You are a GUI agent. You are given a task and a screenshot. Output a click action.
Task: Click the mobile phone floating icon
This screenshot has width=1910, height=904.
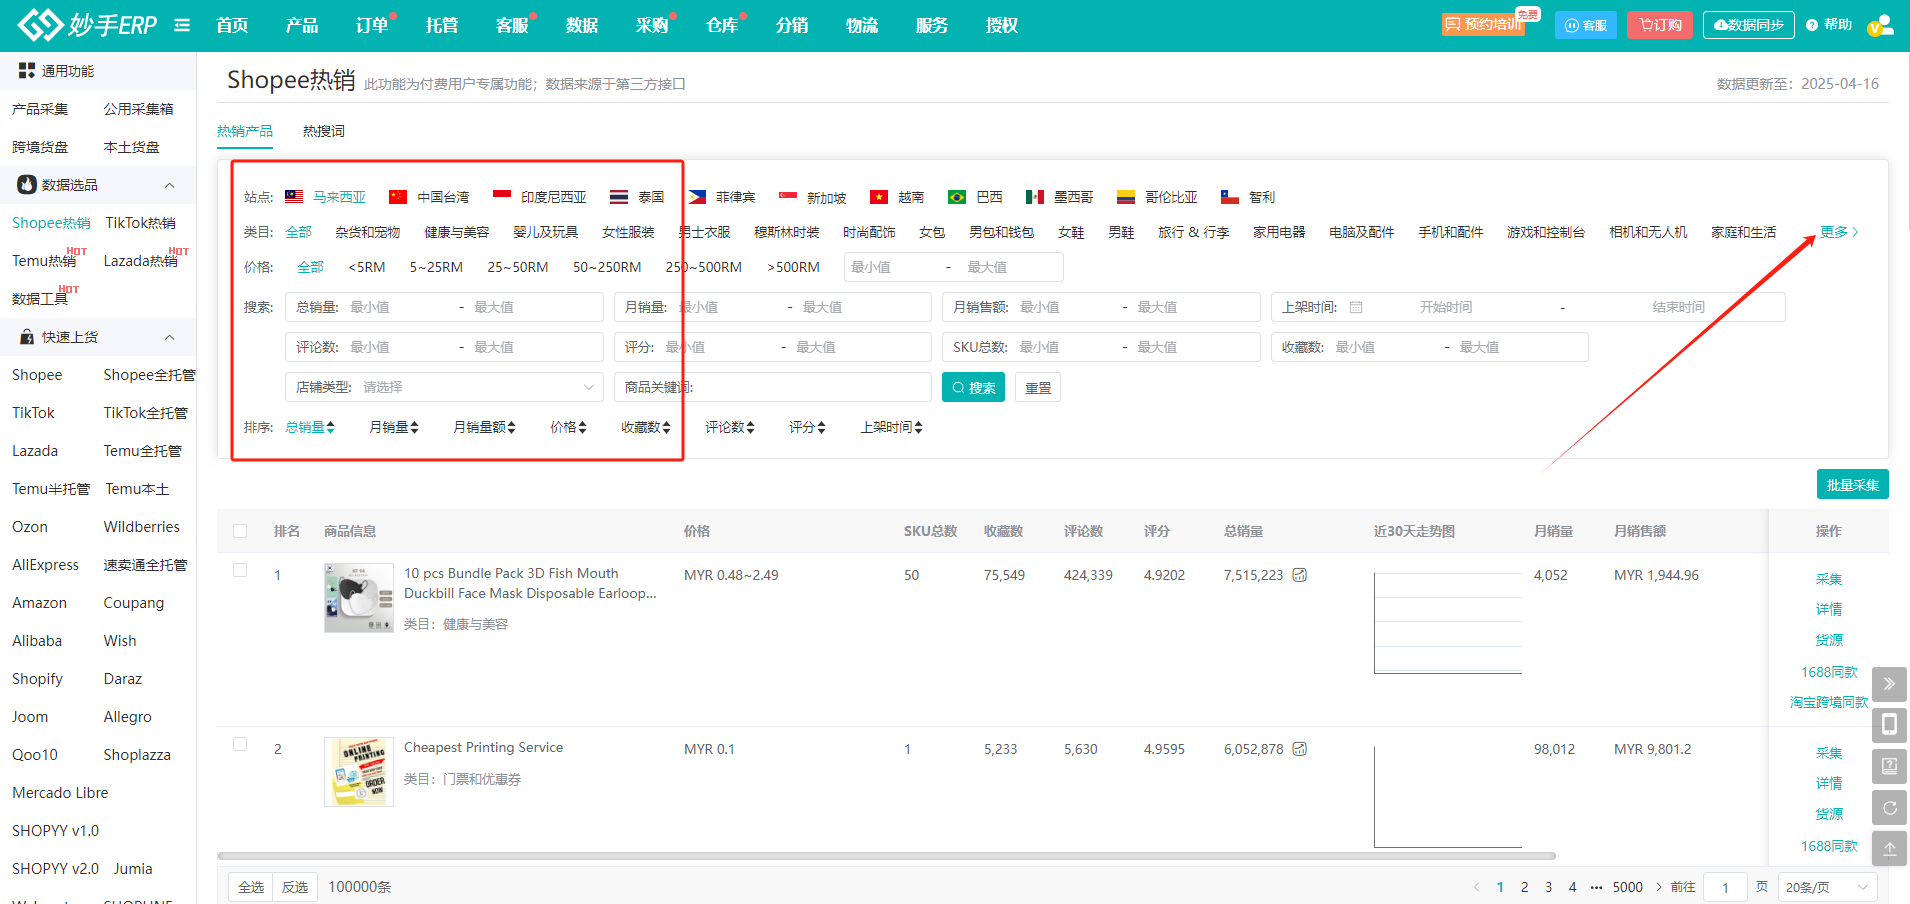point(1889,725)
